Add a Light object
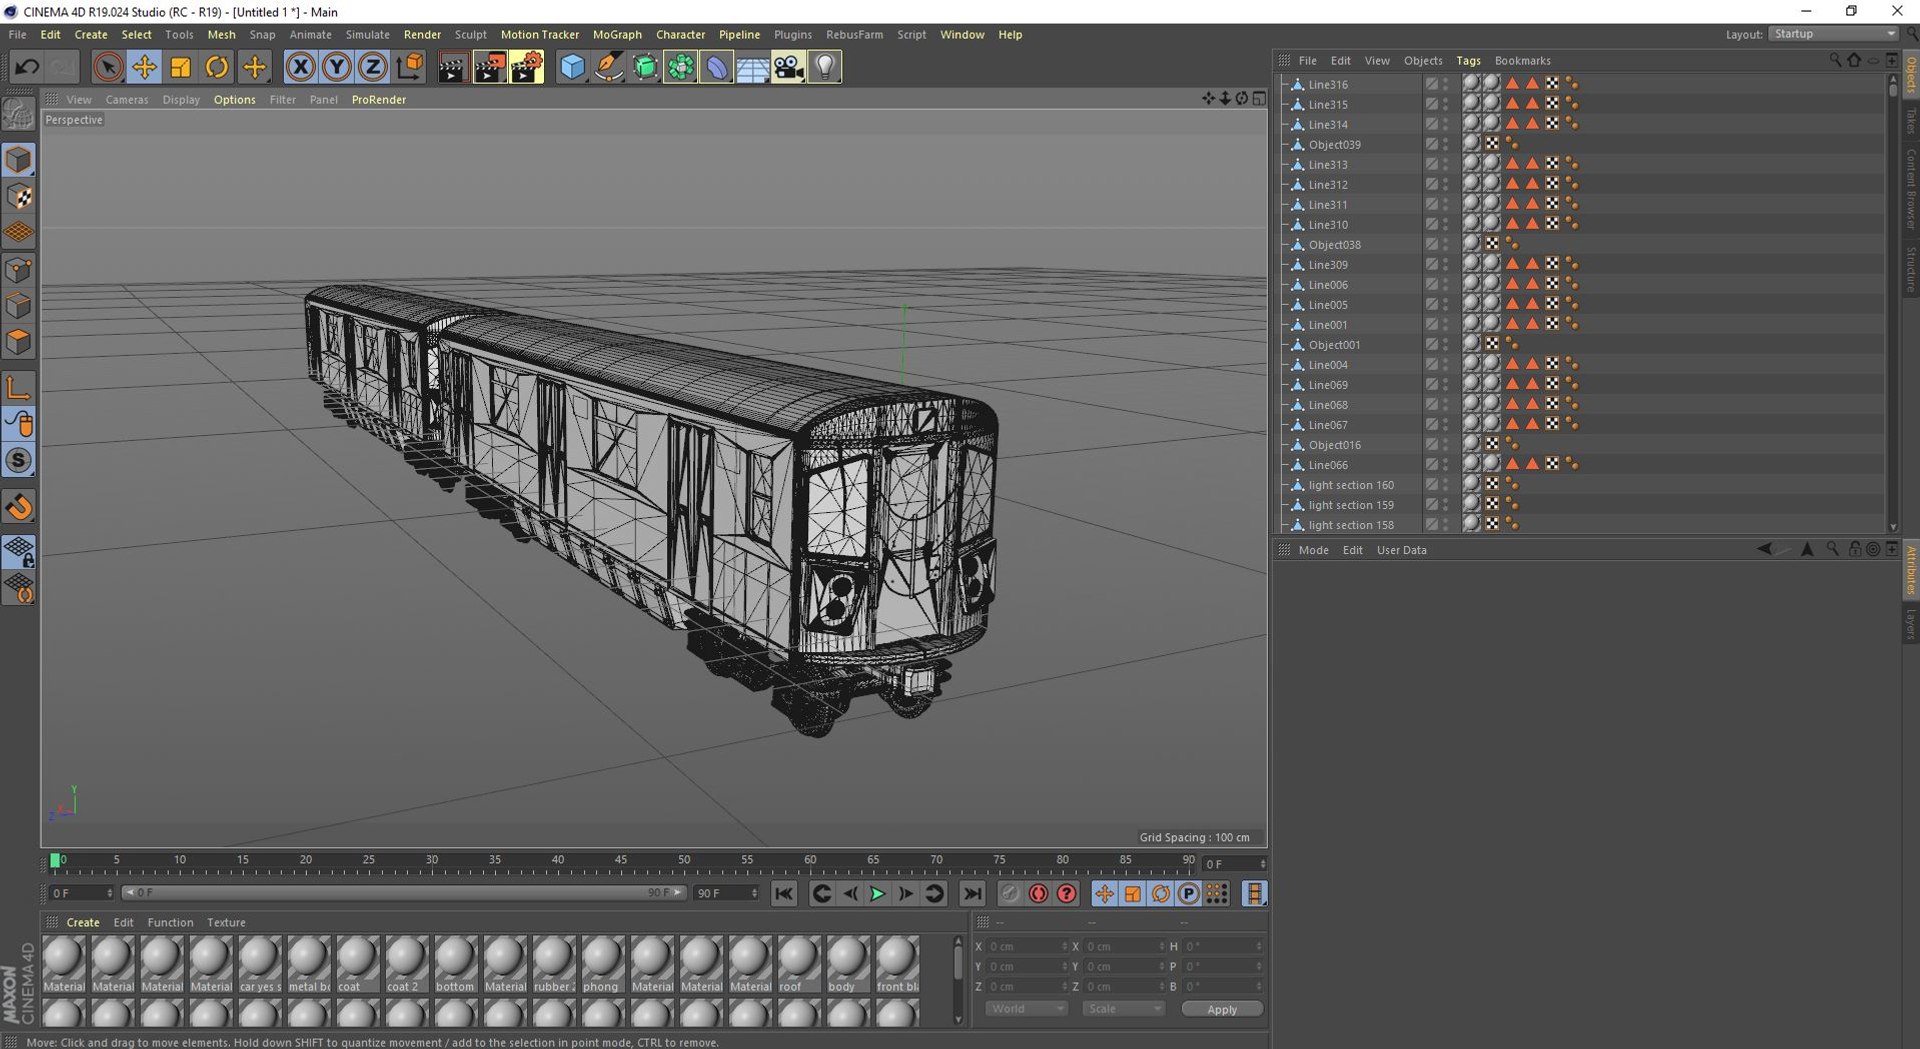Viewport: 1920px width, 1049px height. pyautogui.click(x=824, y=67)
